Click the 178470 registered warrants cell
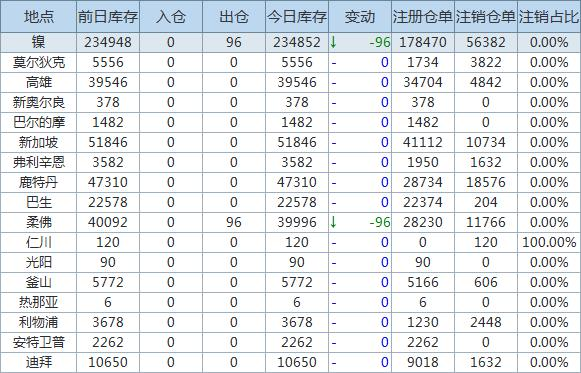Screen dimensions: 581x373 click(x=423, y=42)
